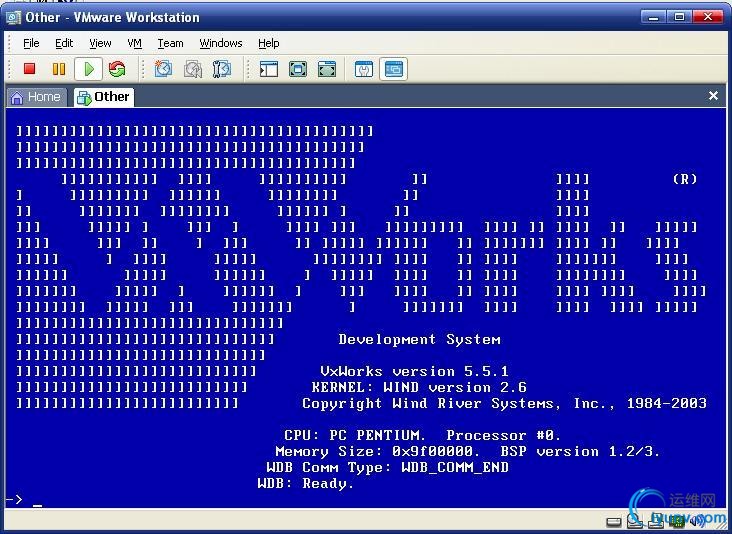Open the Windows menu
This screenshot has width=732, height=534.
(x=221, y=43)
